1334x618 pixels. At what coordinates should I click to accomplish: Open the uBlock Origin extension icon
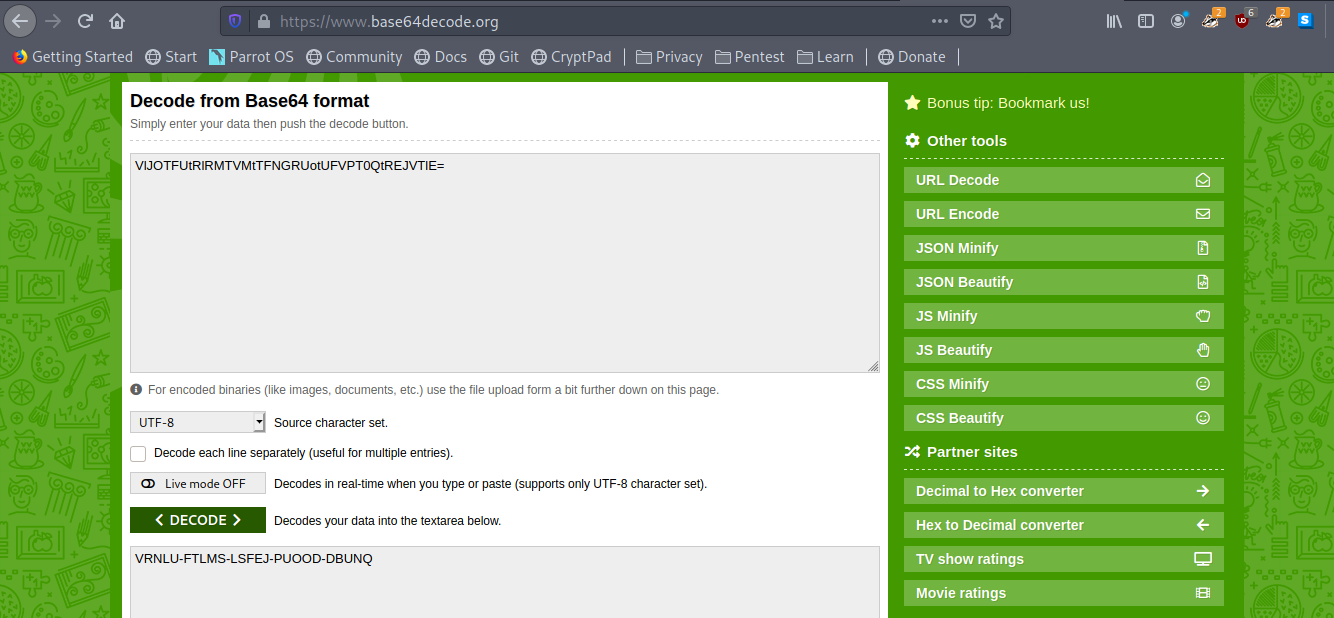(1242, 21)
